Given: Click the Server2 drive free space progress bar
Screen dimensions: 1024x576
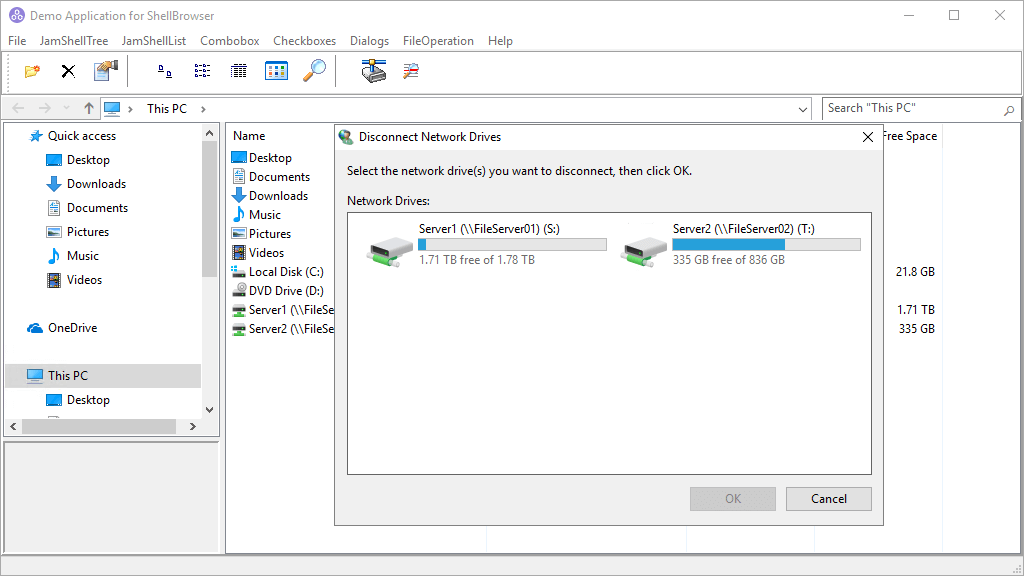Looking at the screenshot, I should pyautogui.click(x=766, y=243).
